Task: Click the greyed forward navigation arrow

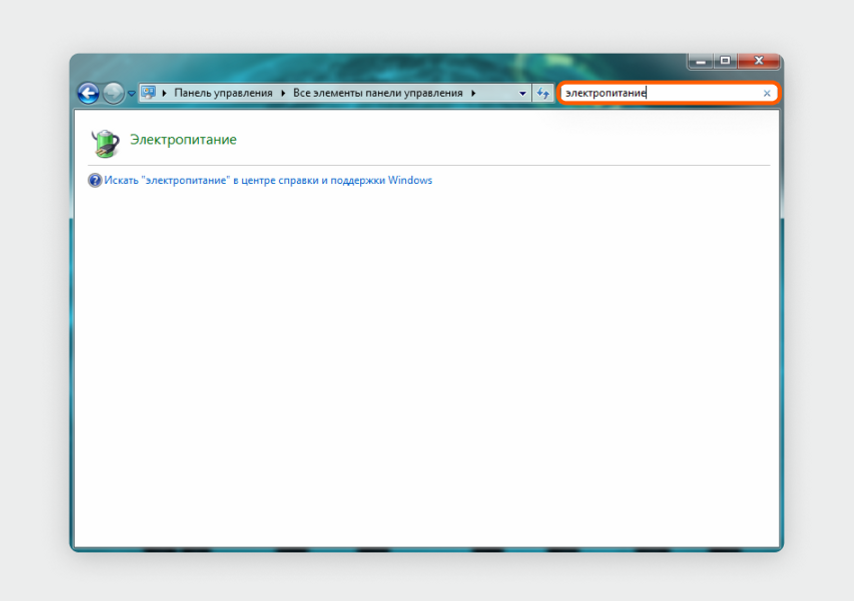Action: coord(113,93)
